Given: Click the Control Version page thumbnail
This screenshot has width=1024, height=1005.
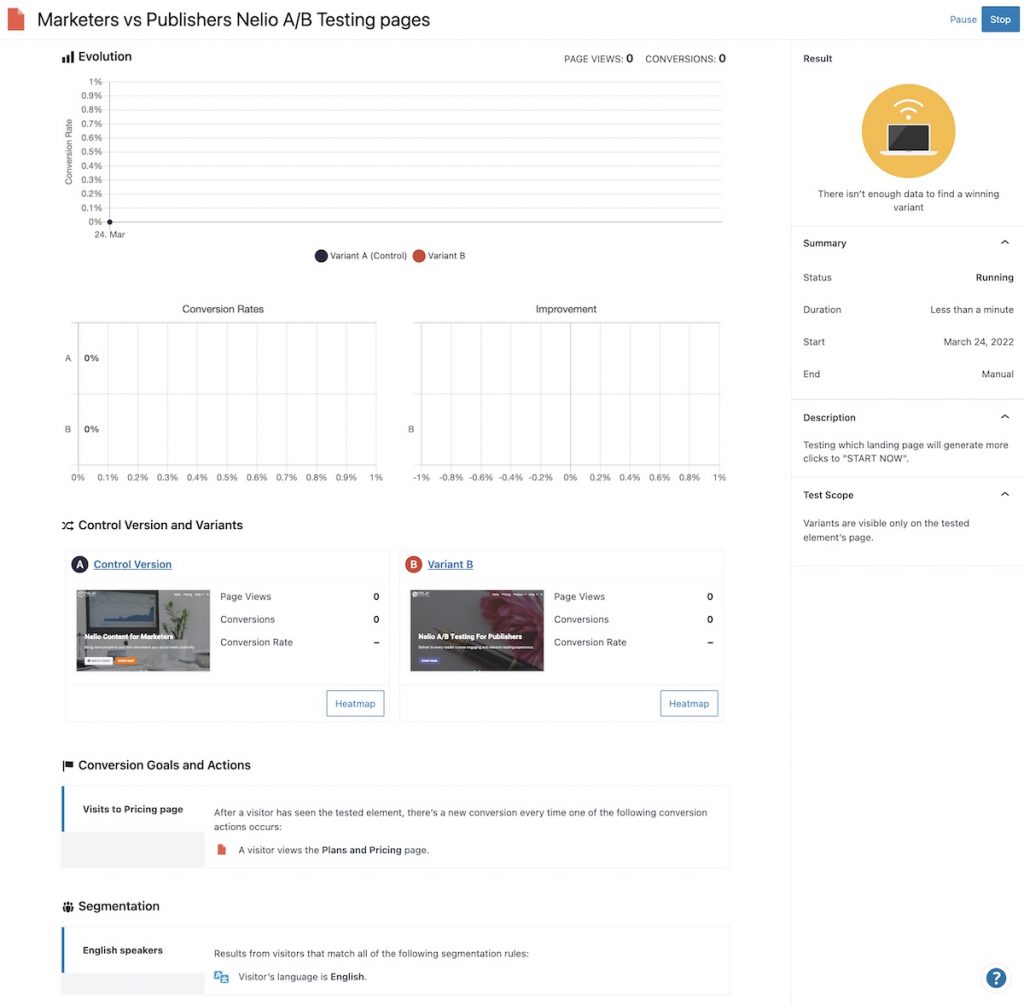Looking at the screenshot, I should pyautogui.click(x=143, y=631).
